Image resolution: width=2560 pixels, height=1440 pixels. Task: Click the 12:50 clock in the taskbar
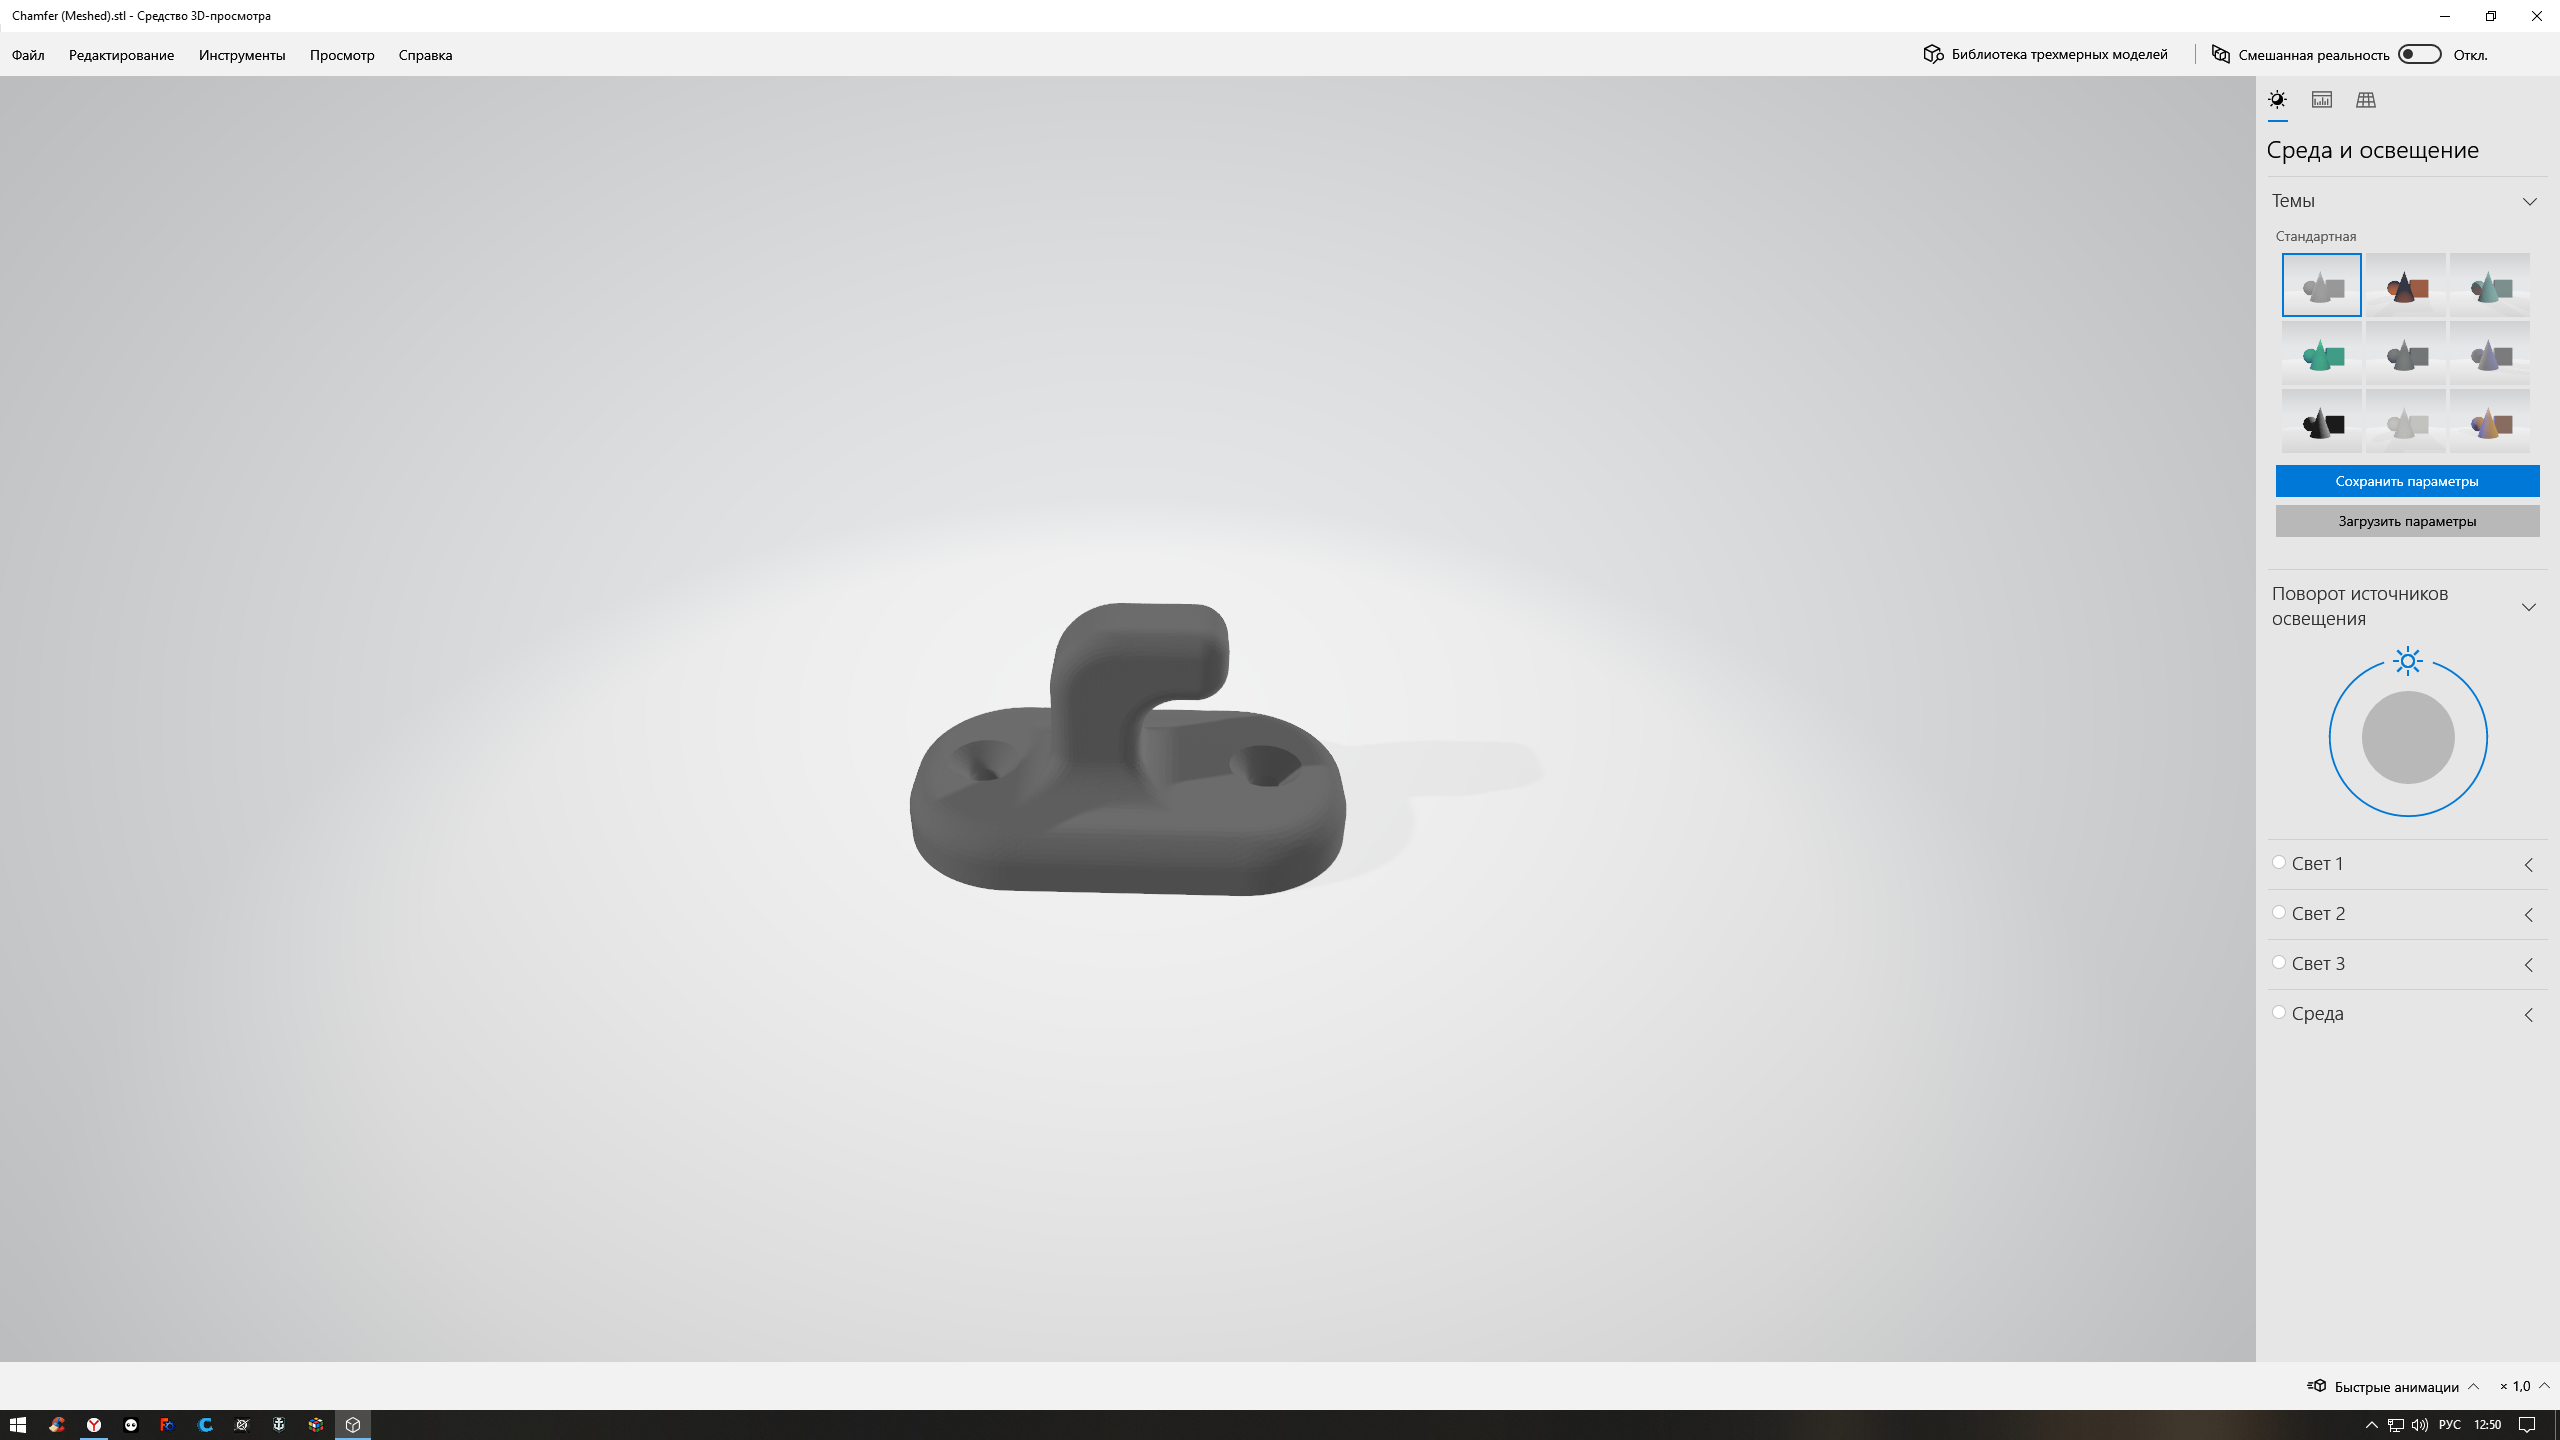pos(2487,1425)
